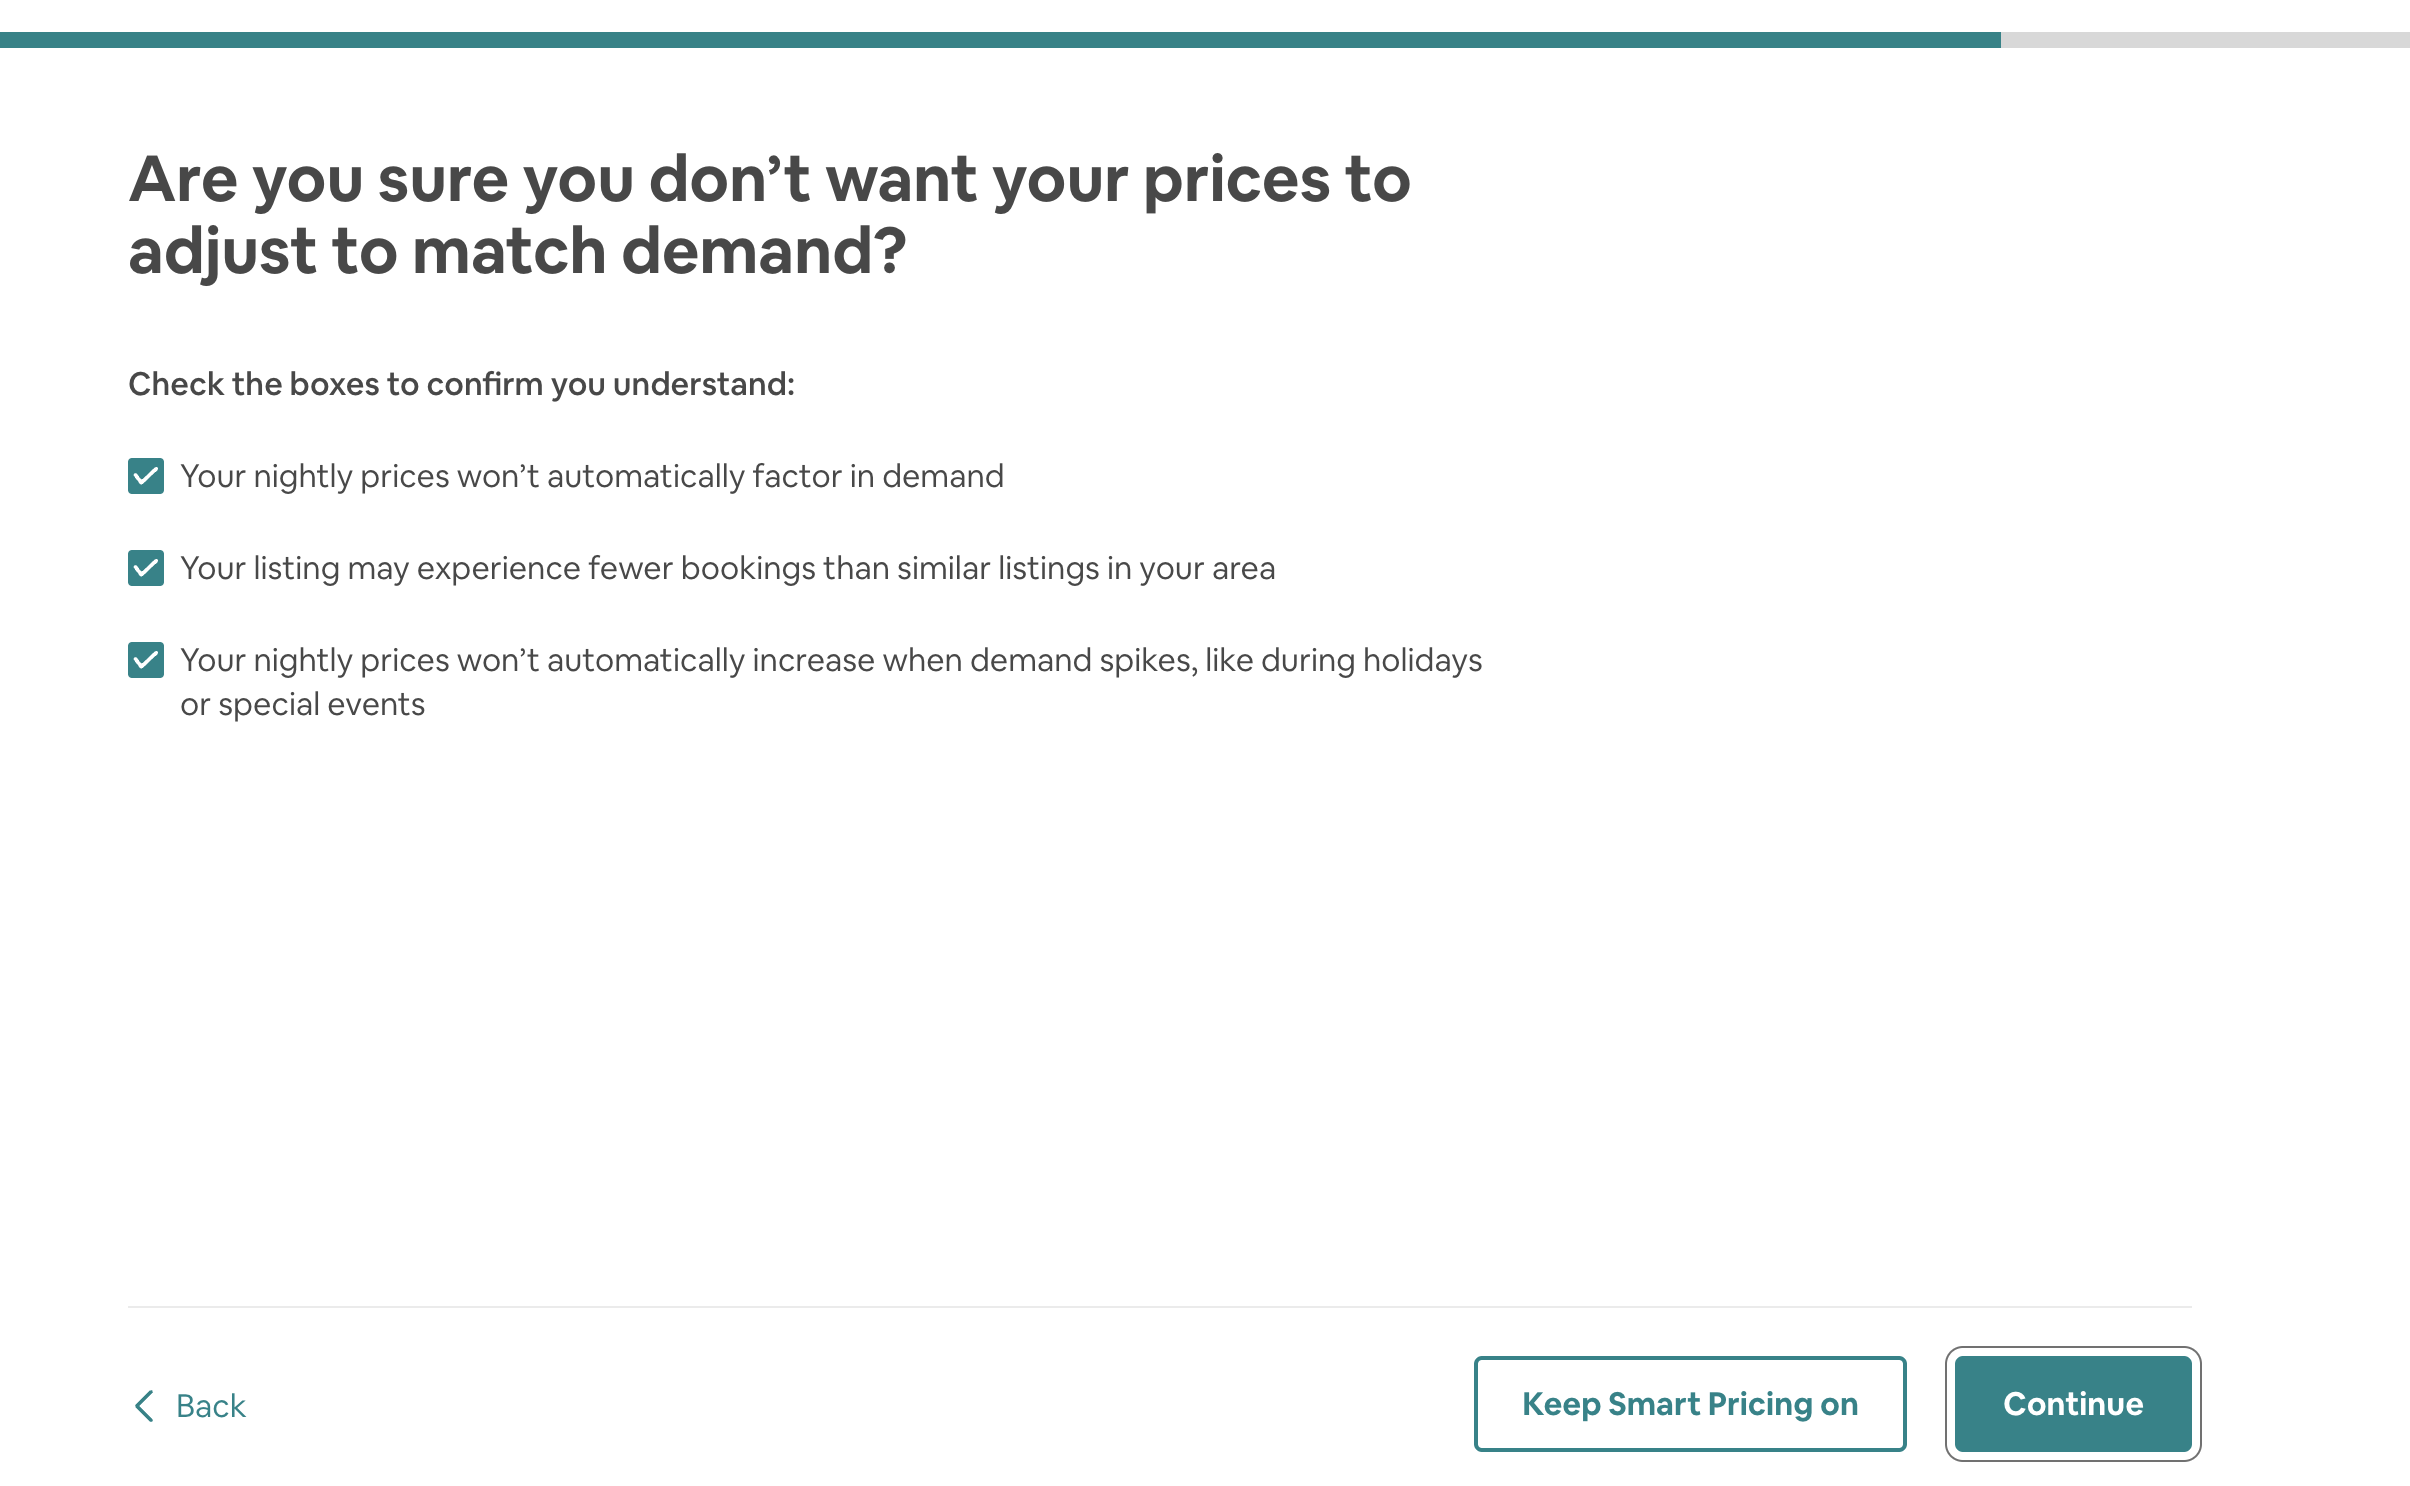This screenshot has height=1486, width=2410.
Task: Toggle the 'demand spikes, like during holidays' checkbox
Action: [146, 660]
